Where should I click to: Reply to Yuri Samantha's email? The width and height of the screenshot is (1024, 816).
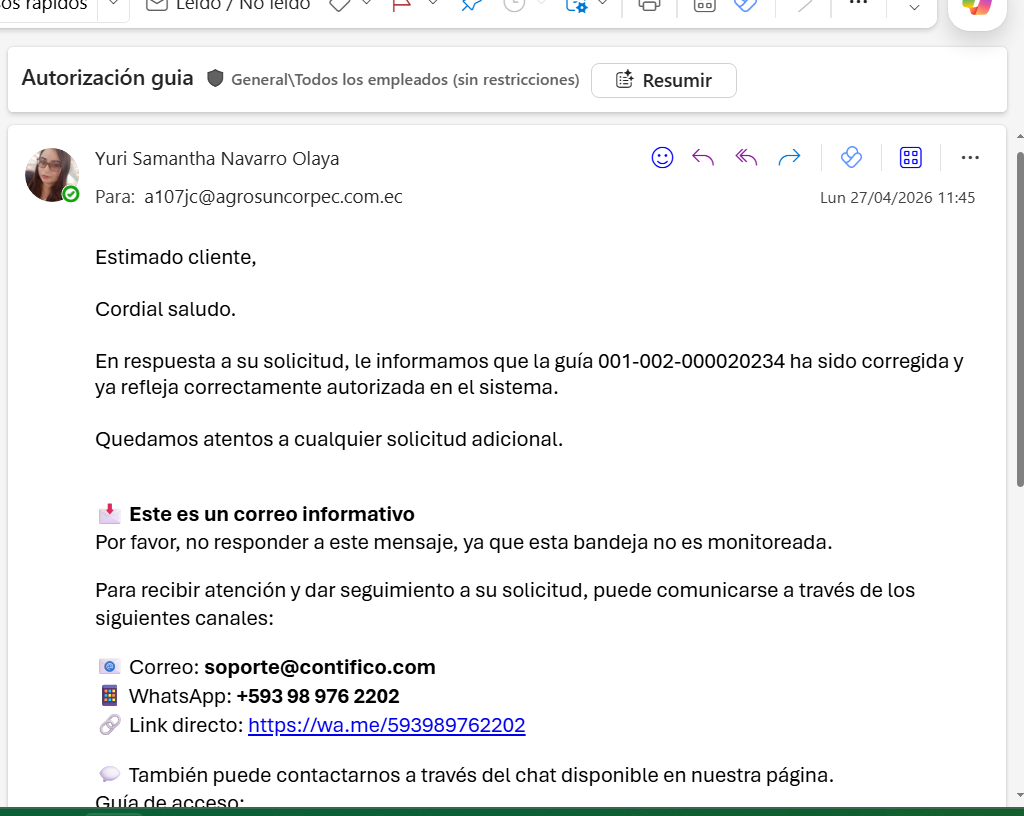703,157
